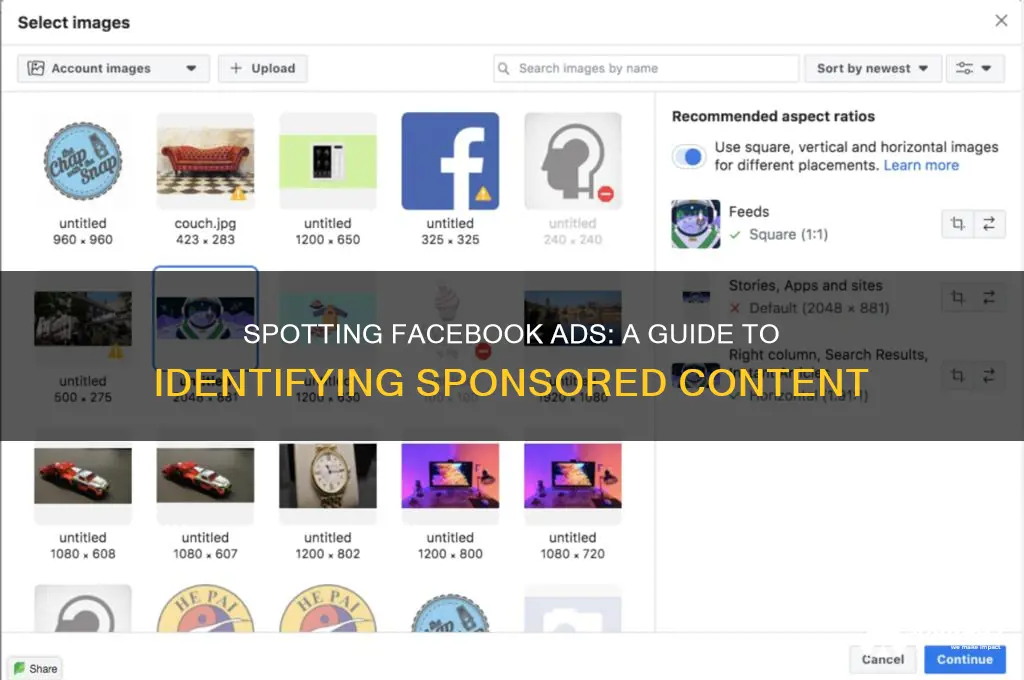Select the 1200 x 650 green image
The width and height of the screenshot is (1024, 680).
click(328, 161)
